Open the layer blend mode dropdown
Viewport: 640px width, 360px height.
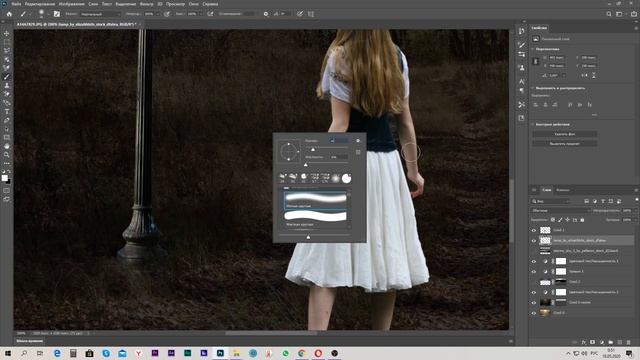coord(560,211)
